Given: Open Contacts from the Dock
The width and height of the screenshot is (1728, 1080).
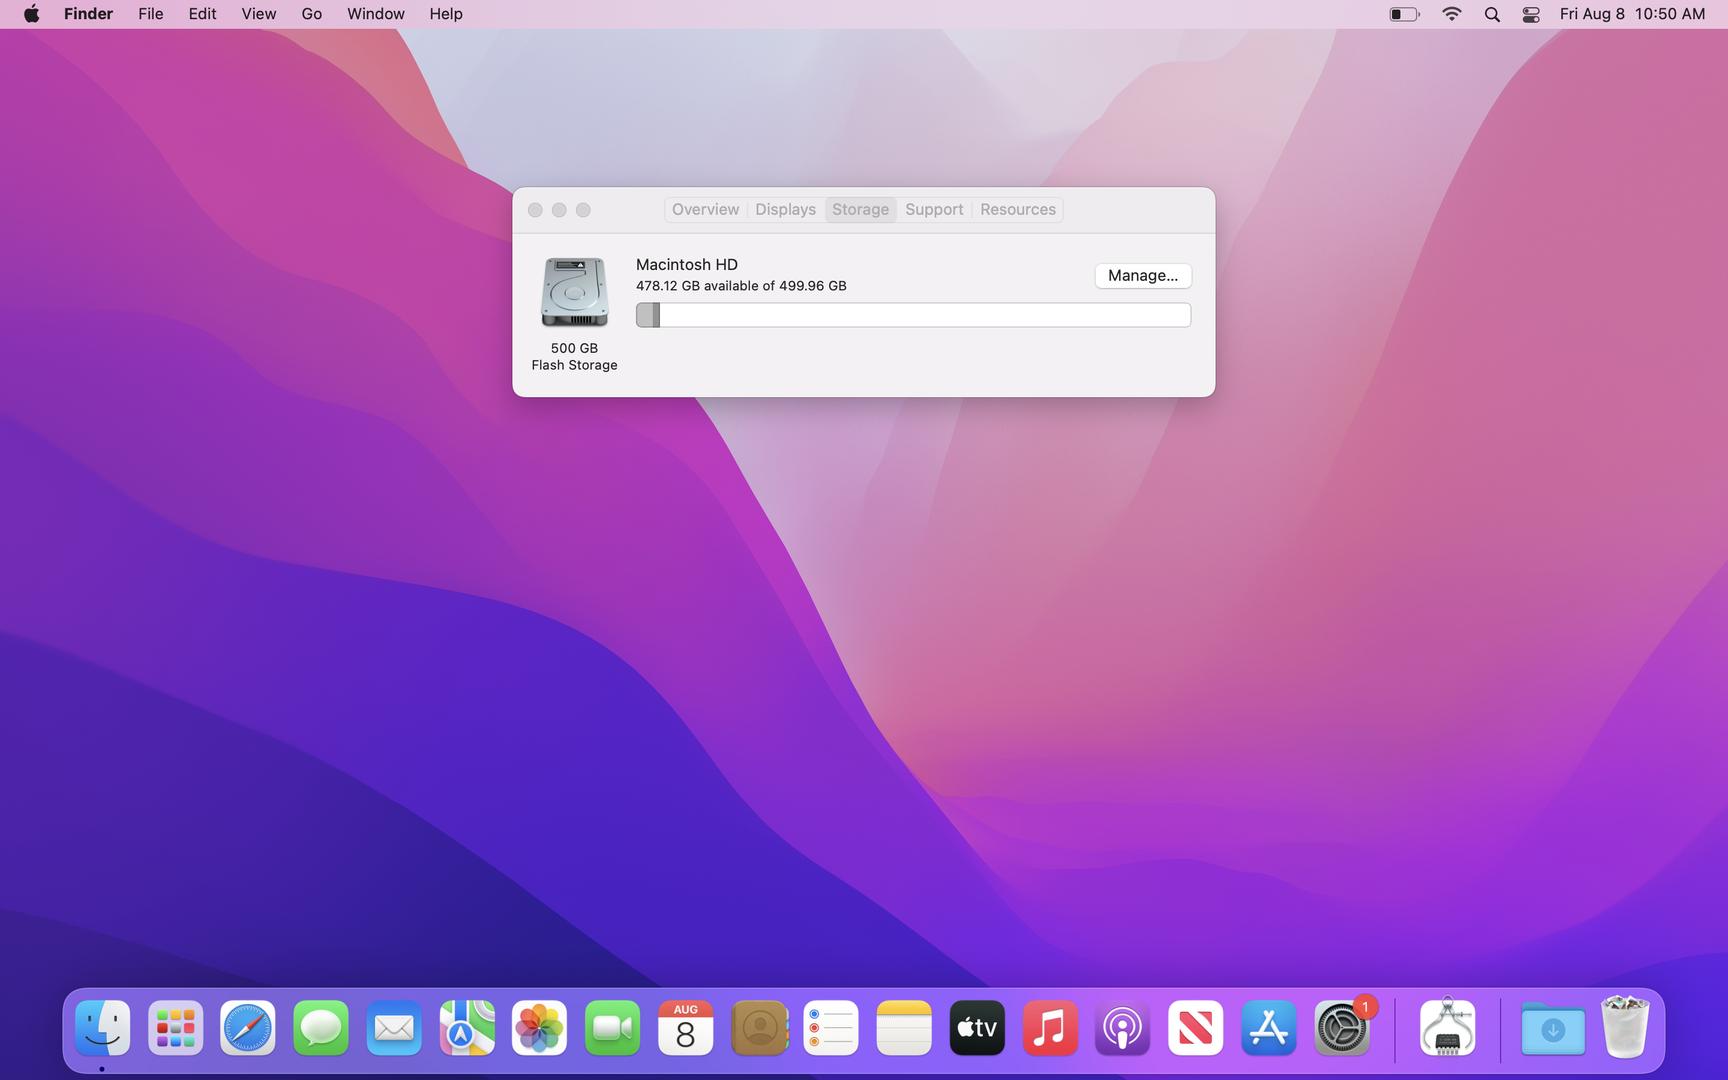Looking at the screenshot, I should pyautogui.click(x=759, y=1028).
